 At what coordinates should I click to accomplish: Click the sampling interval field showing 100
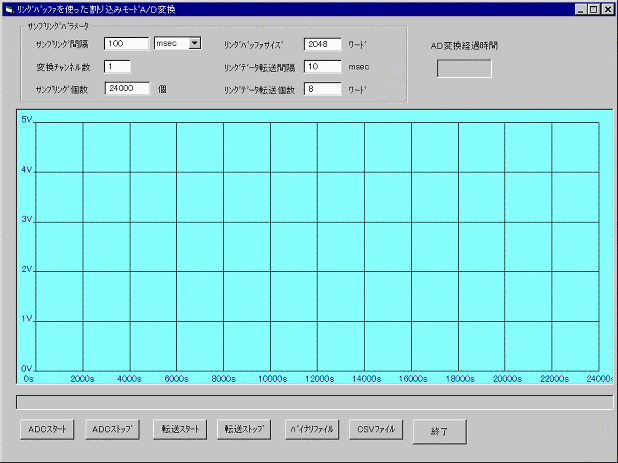pos(125,44)
